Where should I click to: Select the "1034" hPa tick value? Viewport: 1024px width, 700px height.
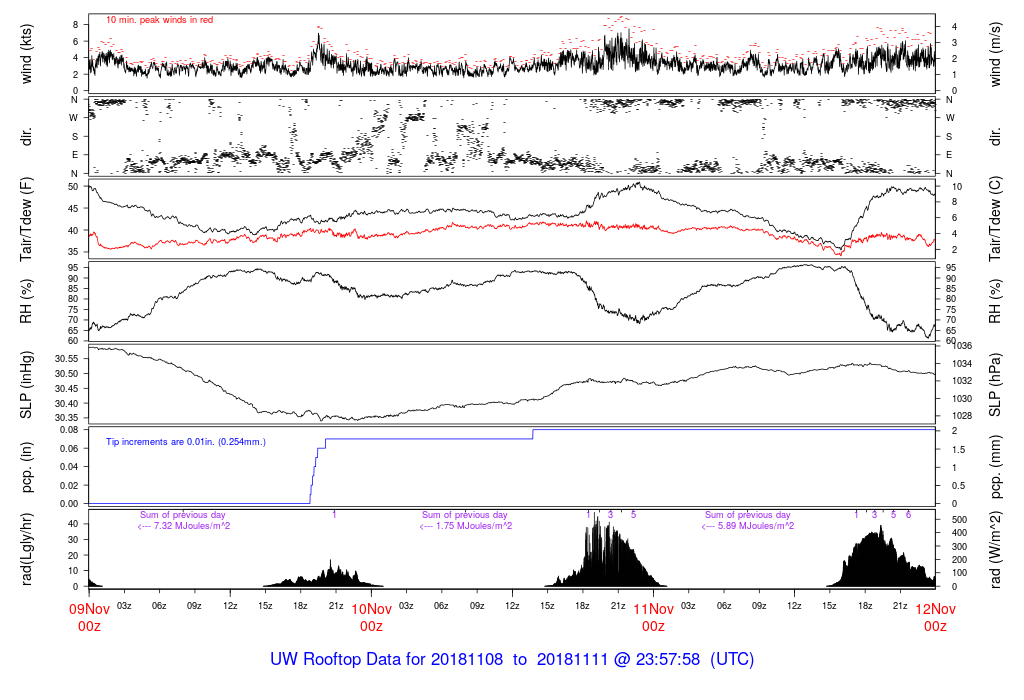963,364
